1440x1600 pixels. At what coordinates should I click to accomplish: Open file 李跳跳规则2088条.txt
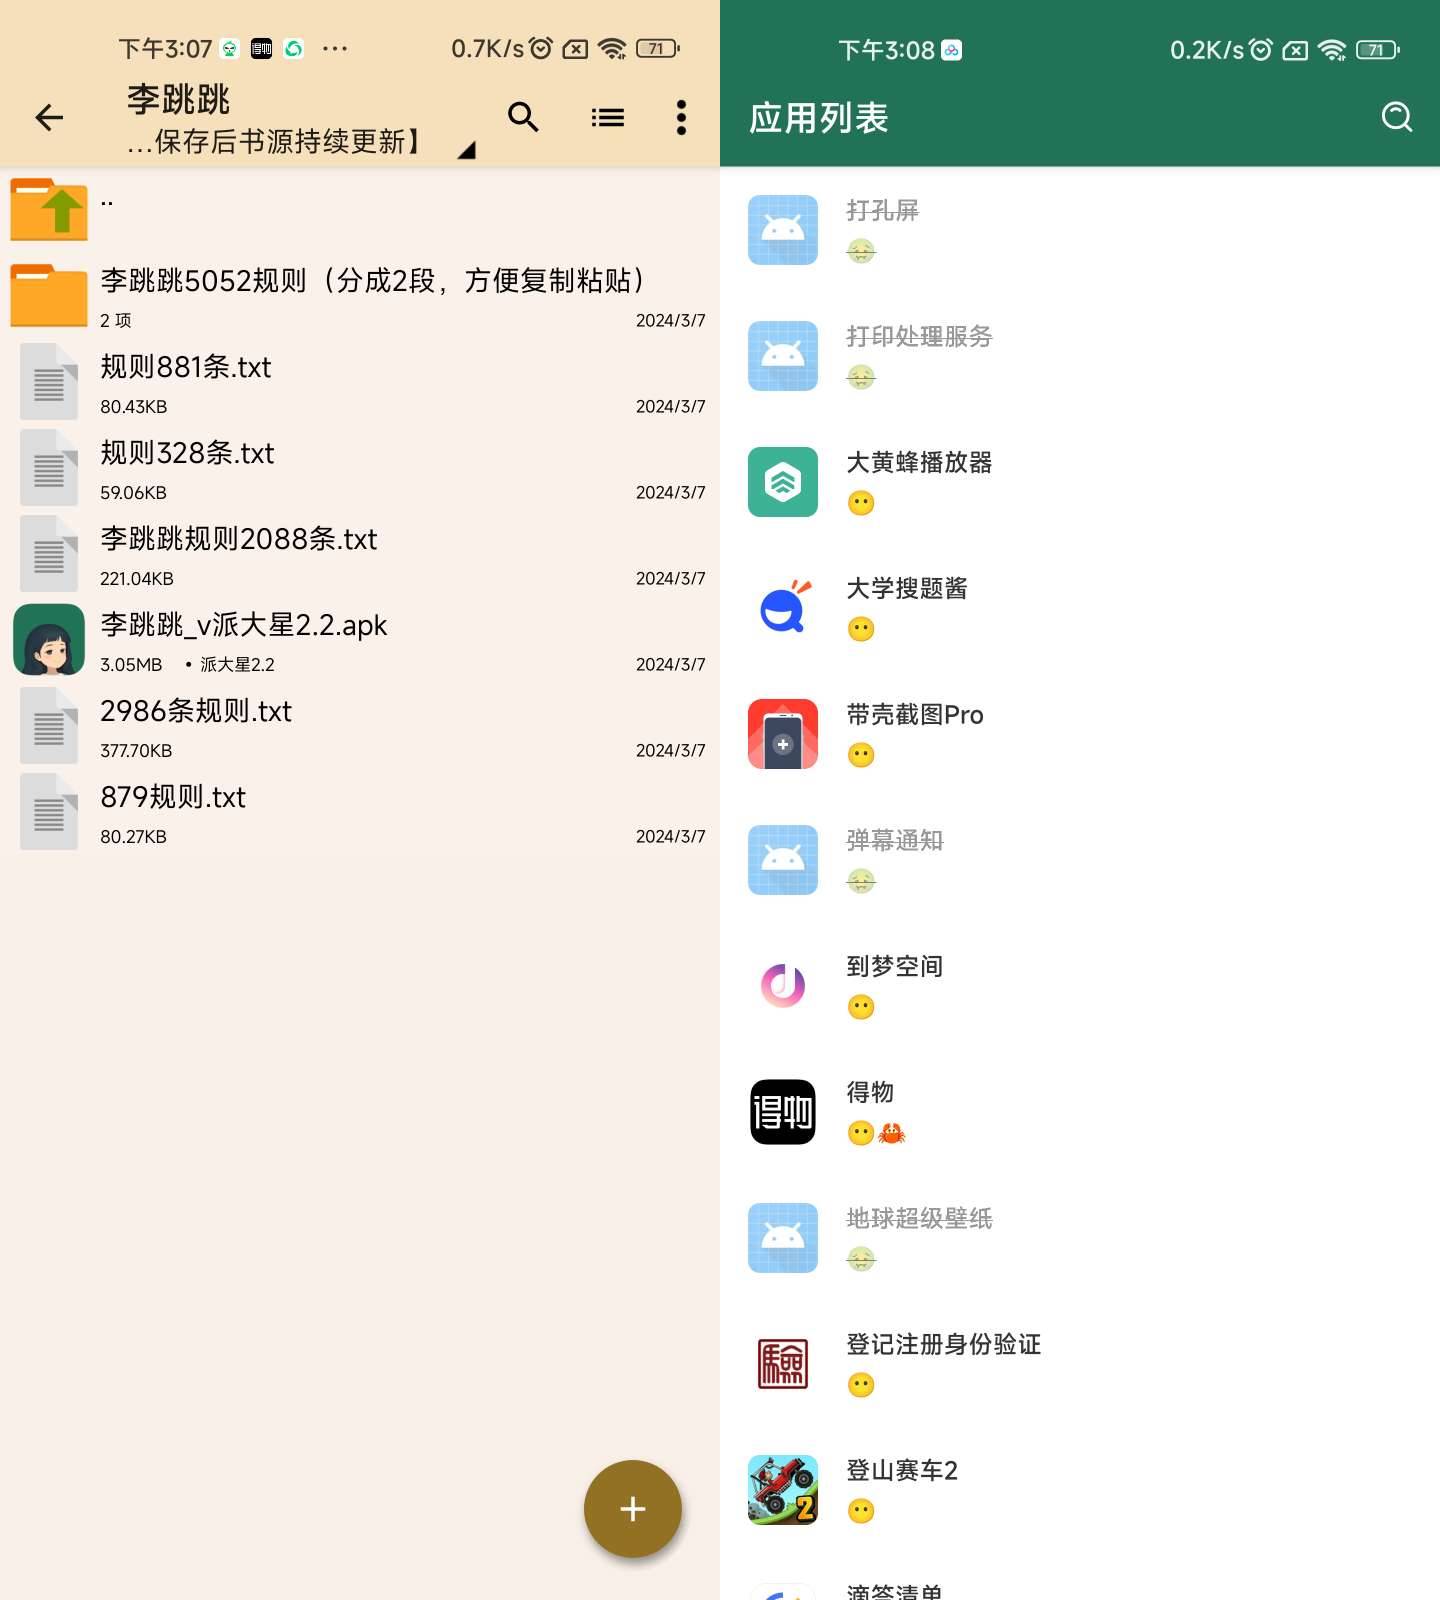coord(239,539)
